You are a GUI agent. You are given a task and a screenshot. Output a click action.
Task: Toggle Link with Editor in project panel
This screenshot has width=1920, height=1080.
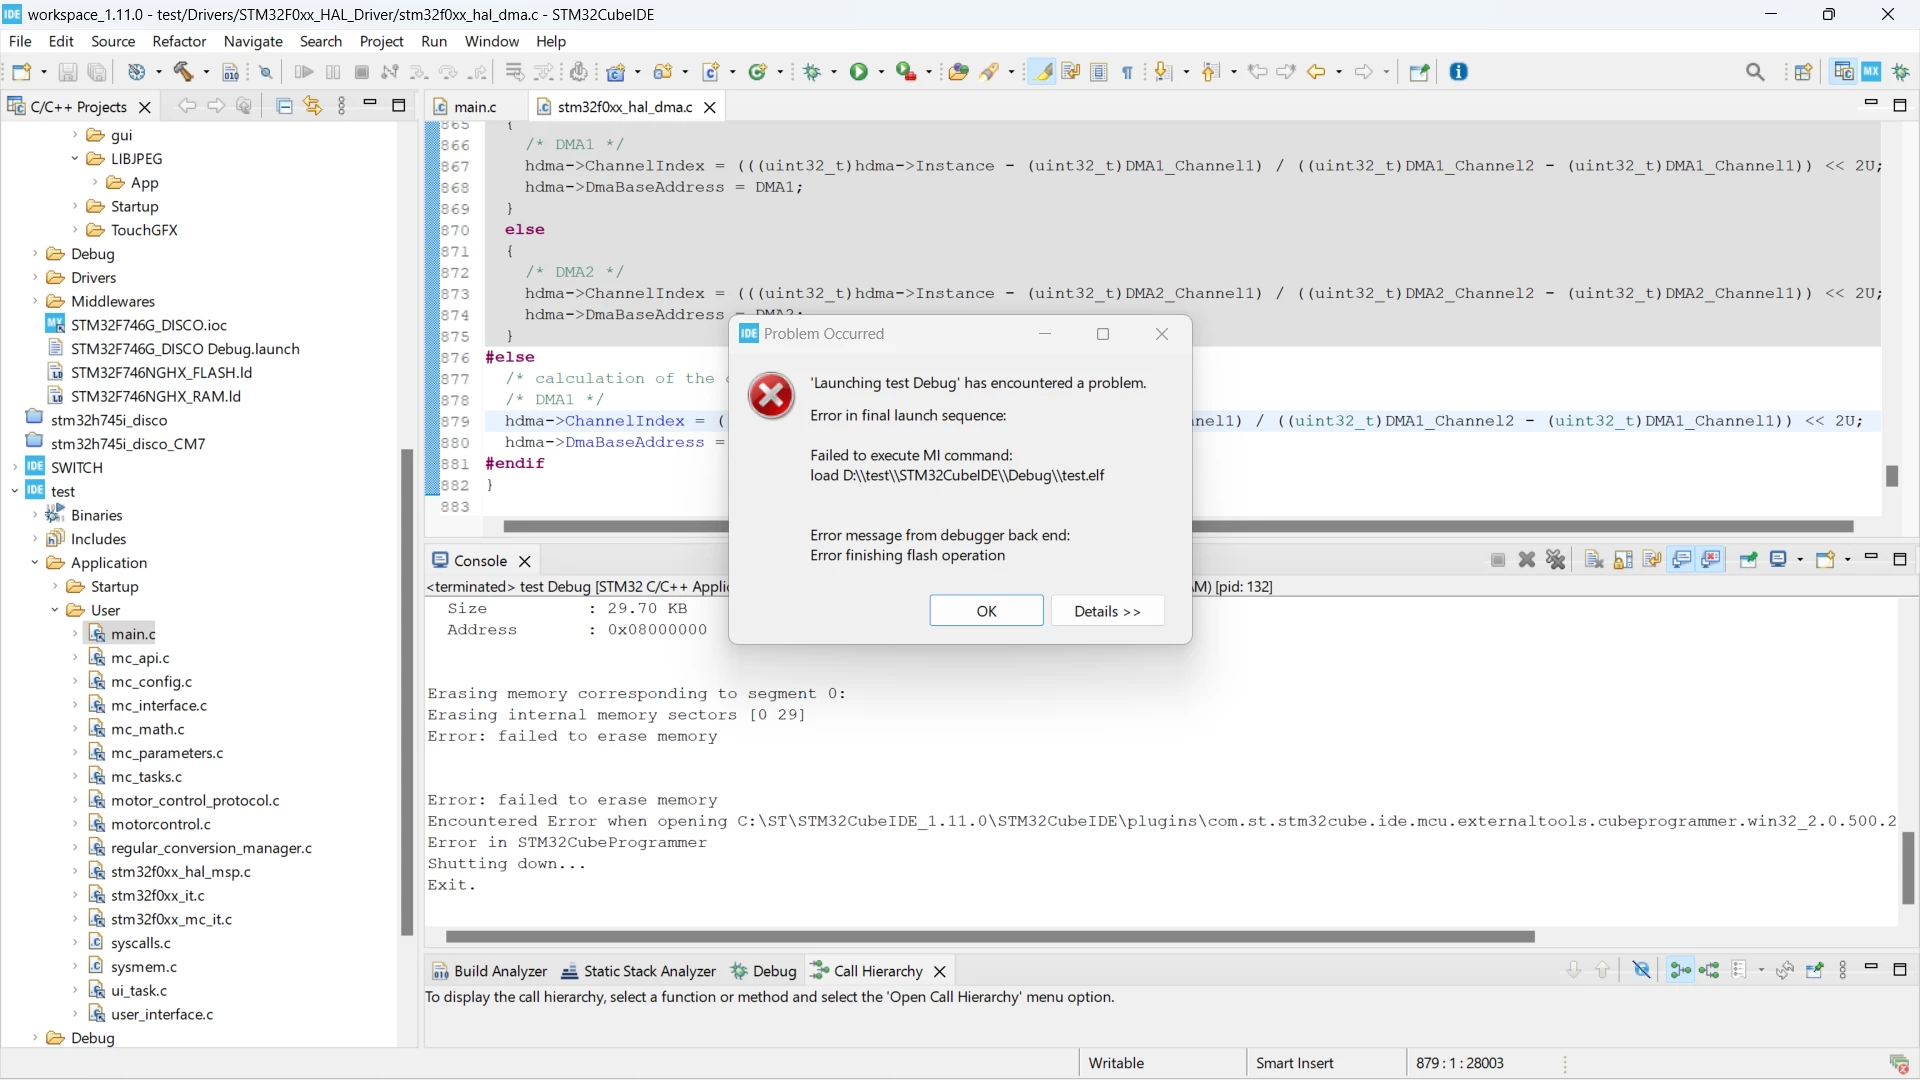(x=313, y=106)
